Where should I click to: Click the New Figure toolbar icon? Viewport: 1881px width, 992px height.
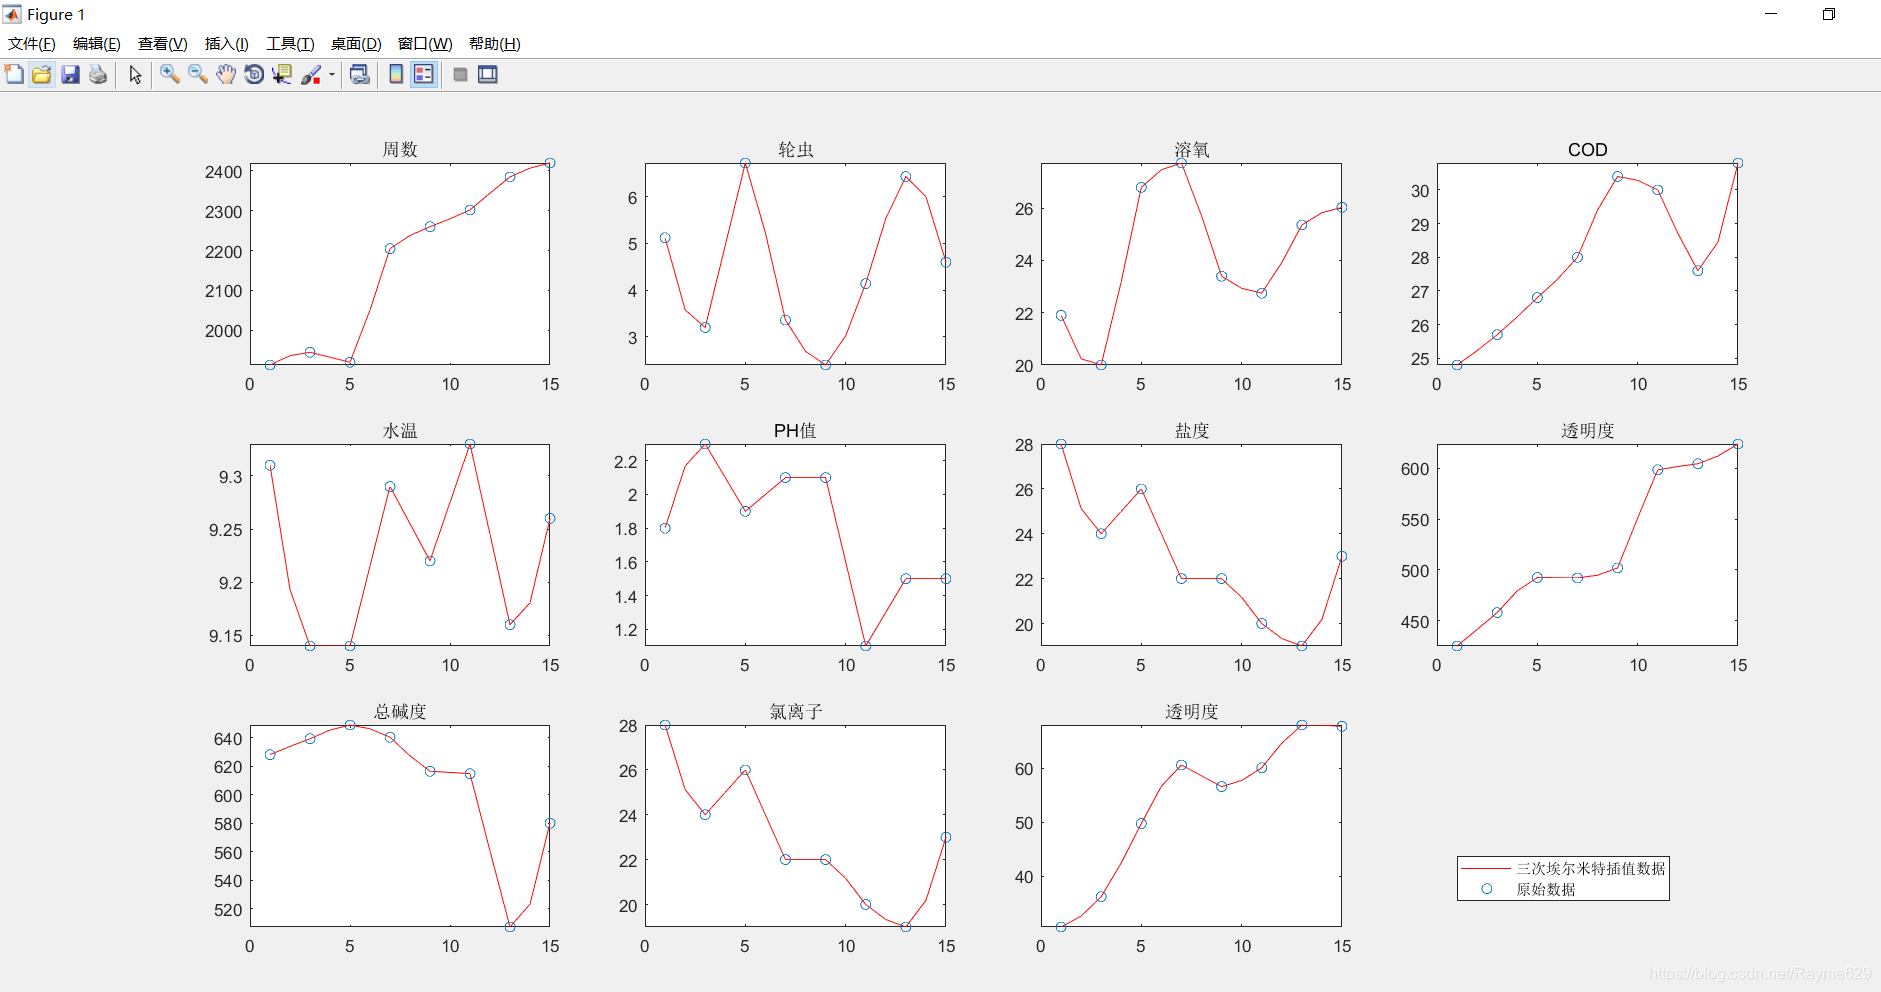(x=14, y=74)
